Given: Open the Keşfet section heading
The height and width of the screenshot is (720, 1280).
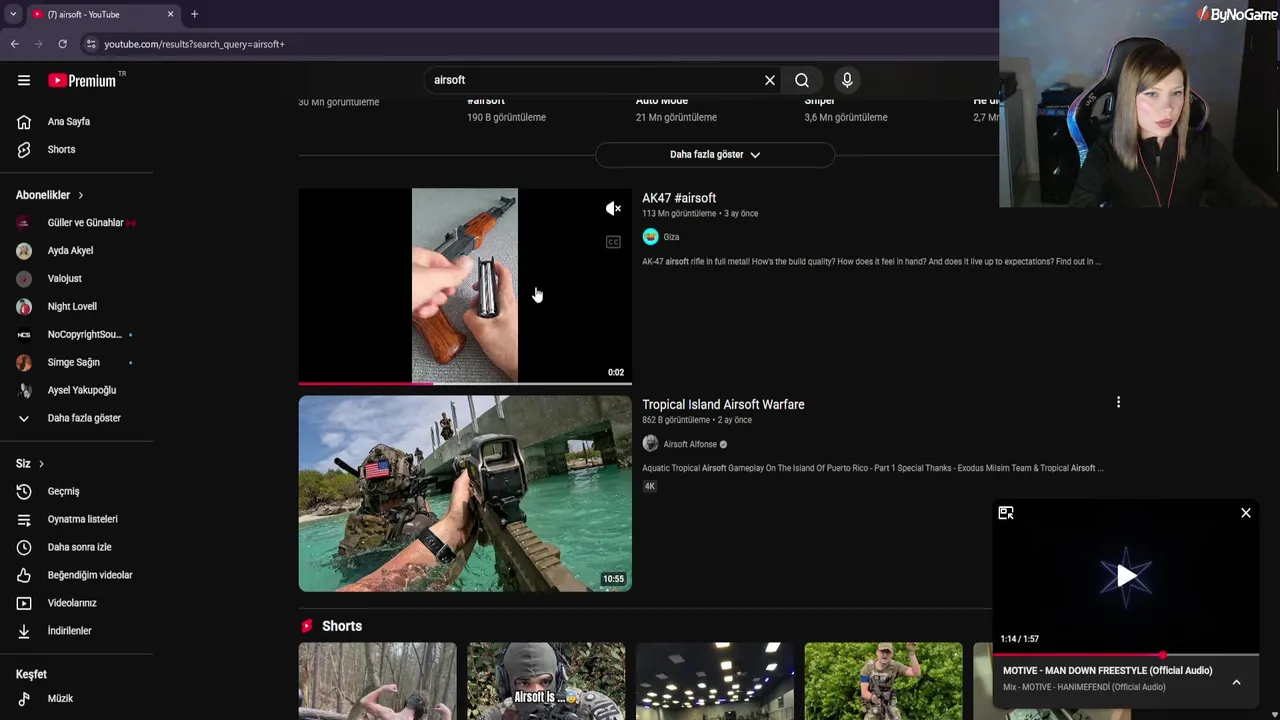Looking at the screenshot, I should pyautogui.click(x=31, y=675).
